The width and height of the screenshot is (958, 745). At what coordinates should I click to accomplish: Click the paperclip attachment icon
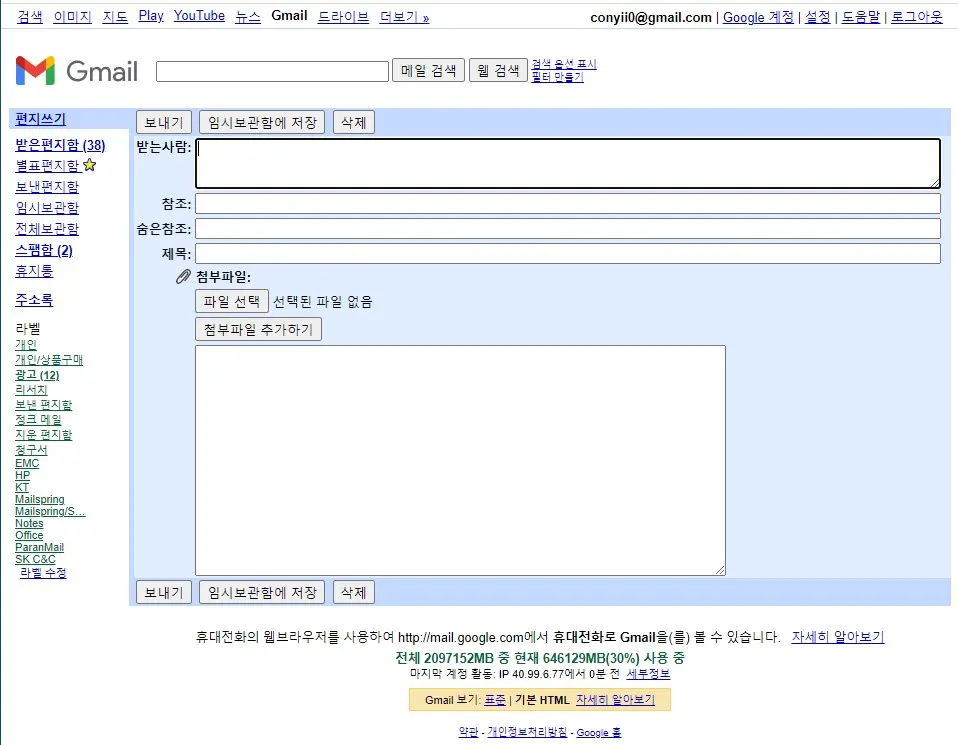(x=183, y=277)
